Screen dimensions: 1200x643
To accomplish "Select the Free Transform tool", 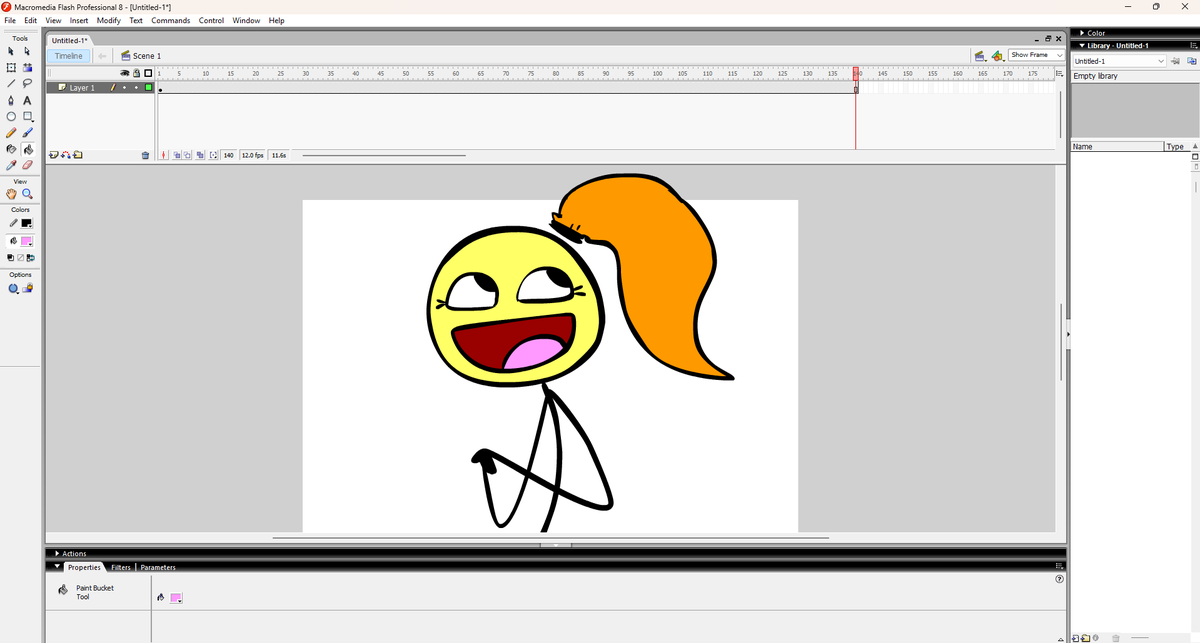I will [11, 67].
